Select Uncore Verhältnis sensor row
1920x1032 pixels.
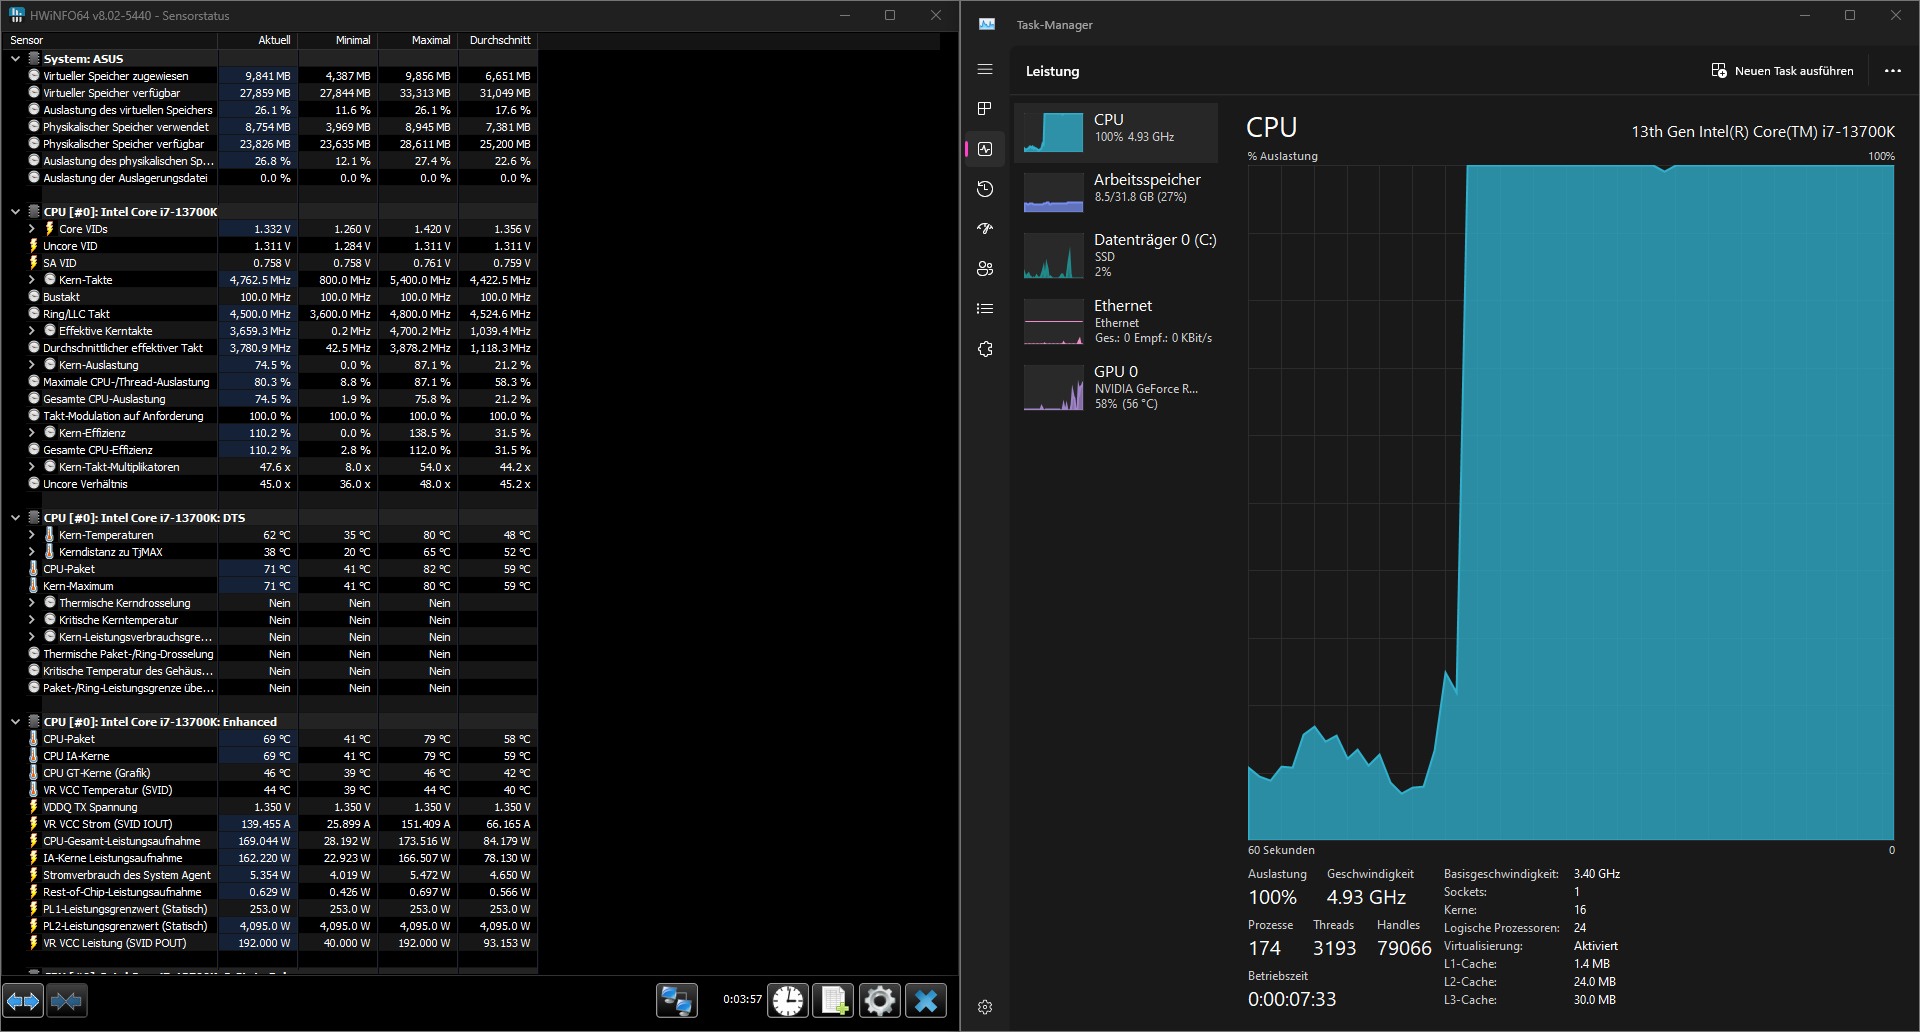tap(270, 484)
